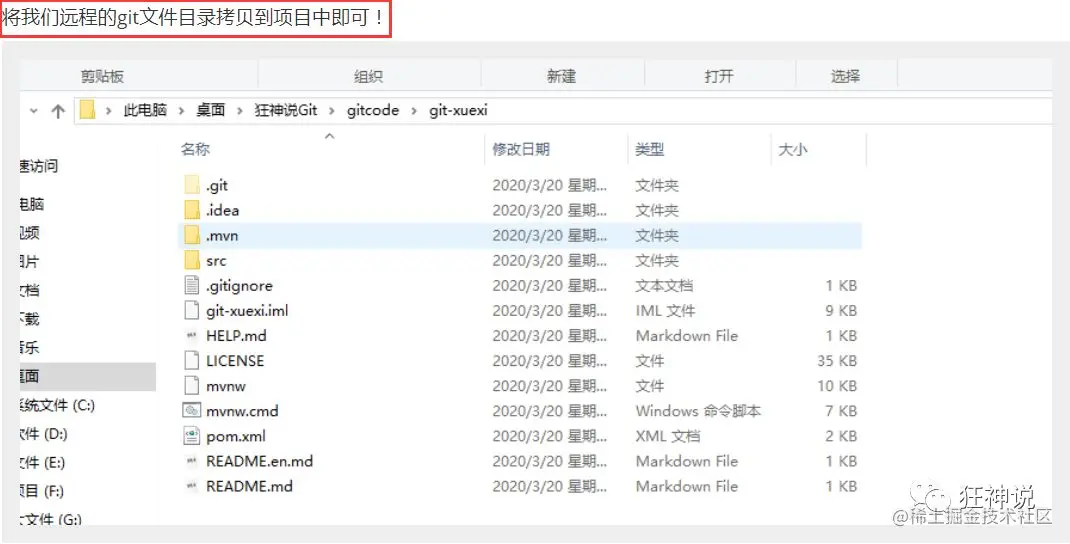This screenshot has width=1070, height=544.
Task: Click git-xuexi in breadcrumb path
Action: point(459,111)
